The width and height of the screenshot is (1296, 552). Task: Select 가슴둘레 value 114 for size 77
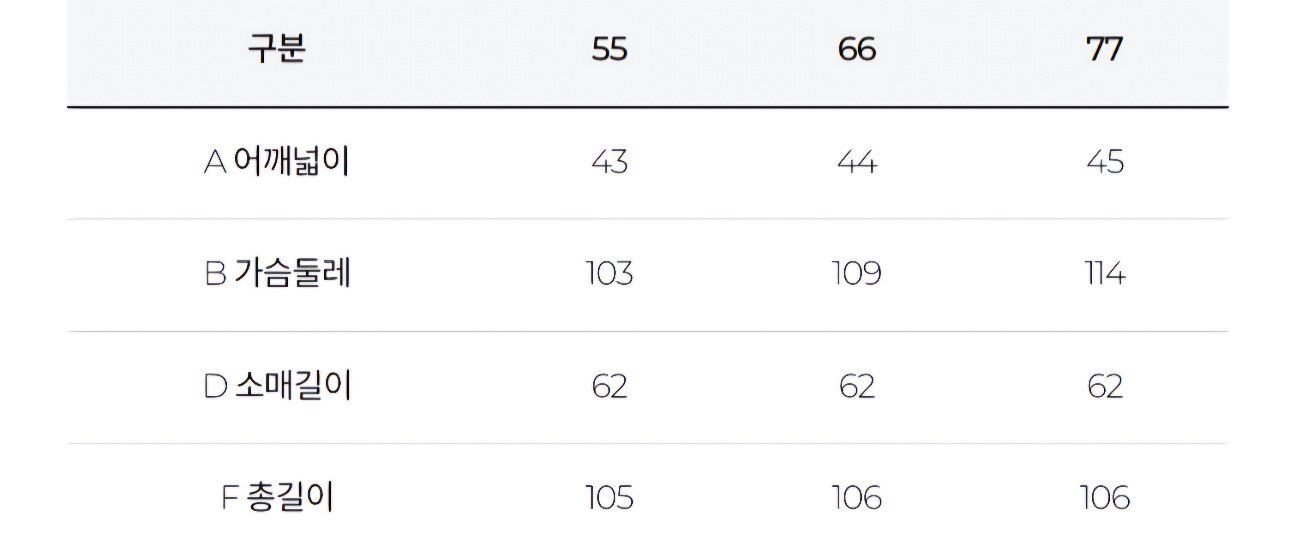[1104, 274]
